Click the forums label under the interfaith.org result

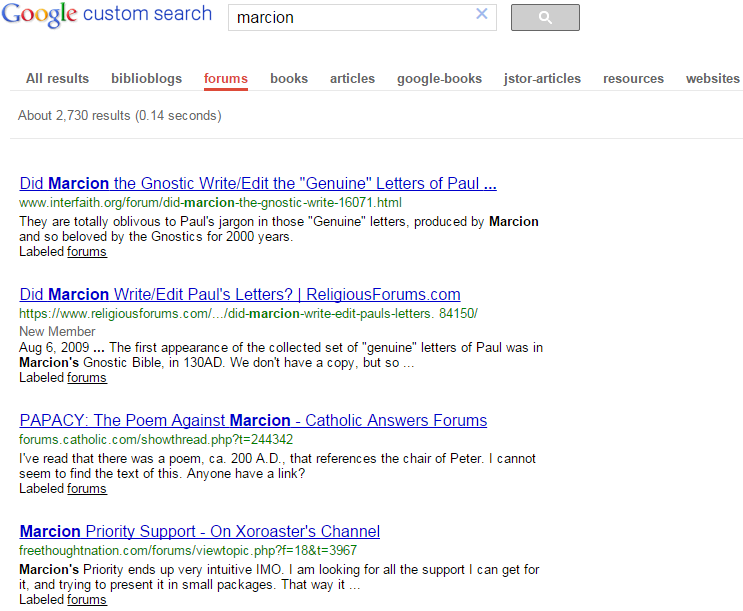[x=87, y=252]
